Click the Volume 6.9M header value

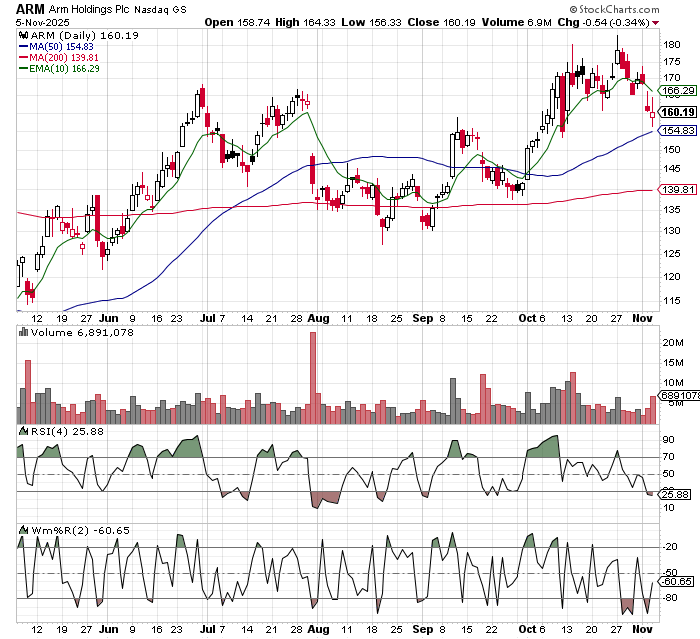(517, 22)
